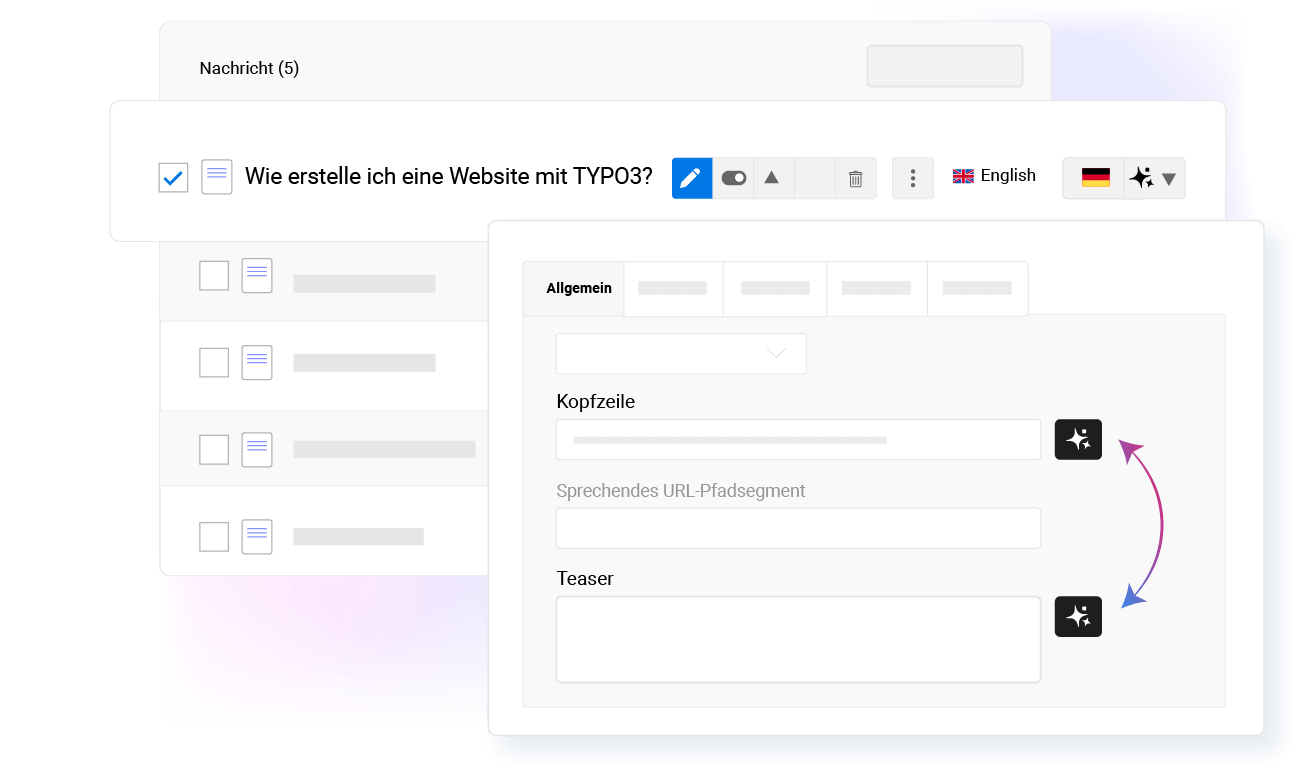Image resolution: width=1311 pixels, height=782 pixels.
Task: Uncheck the checkbox for the TYPO3 news record
Action: 173,178
